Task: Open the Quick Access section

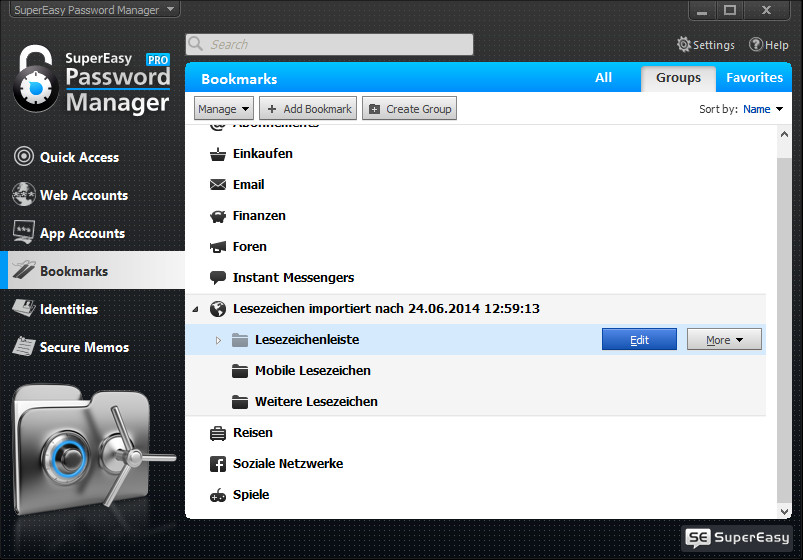Action: tap(92, 157)
